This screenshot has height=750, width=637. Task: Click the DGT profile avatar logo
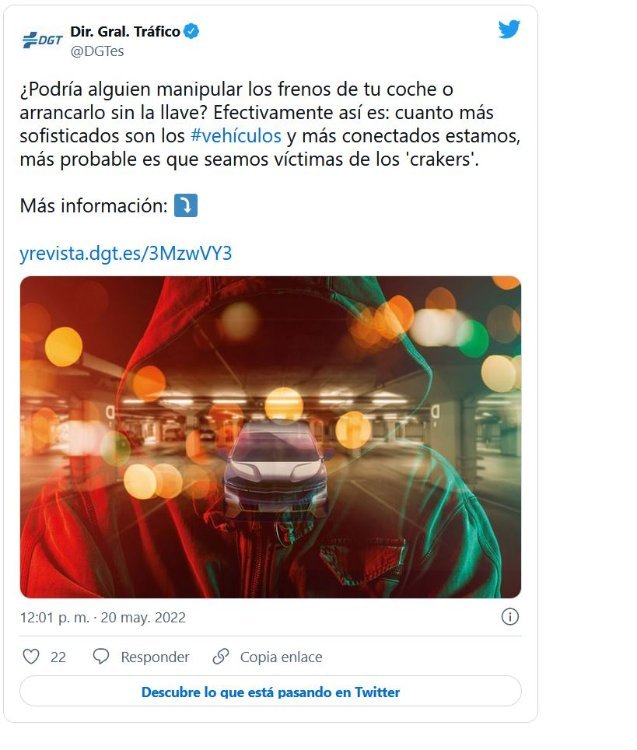(42, 40)
